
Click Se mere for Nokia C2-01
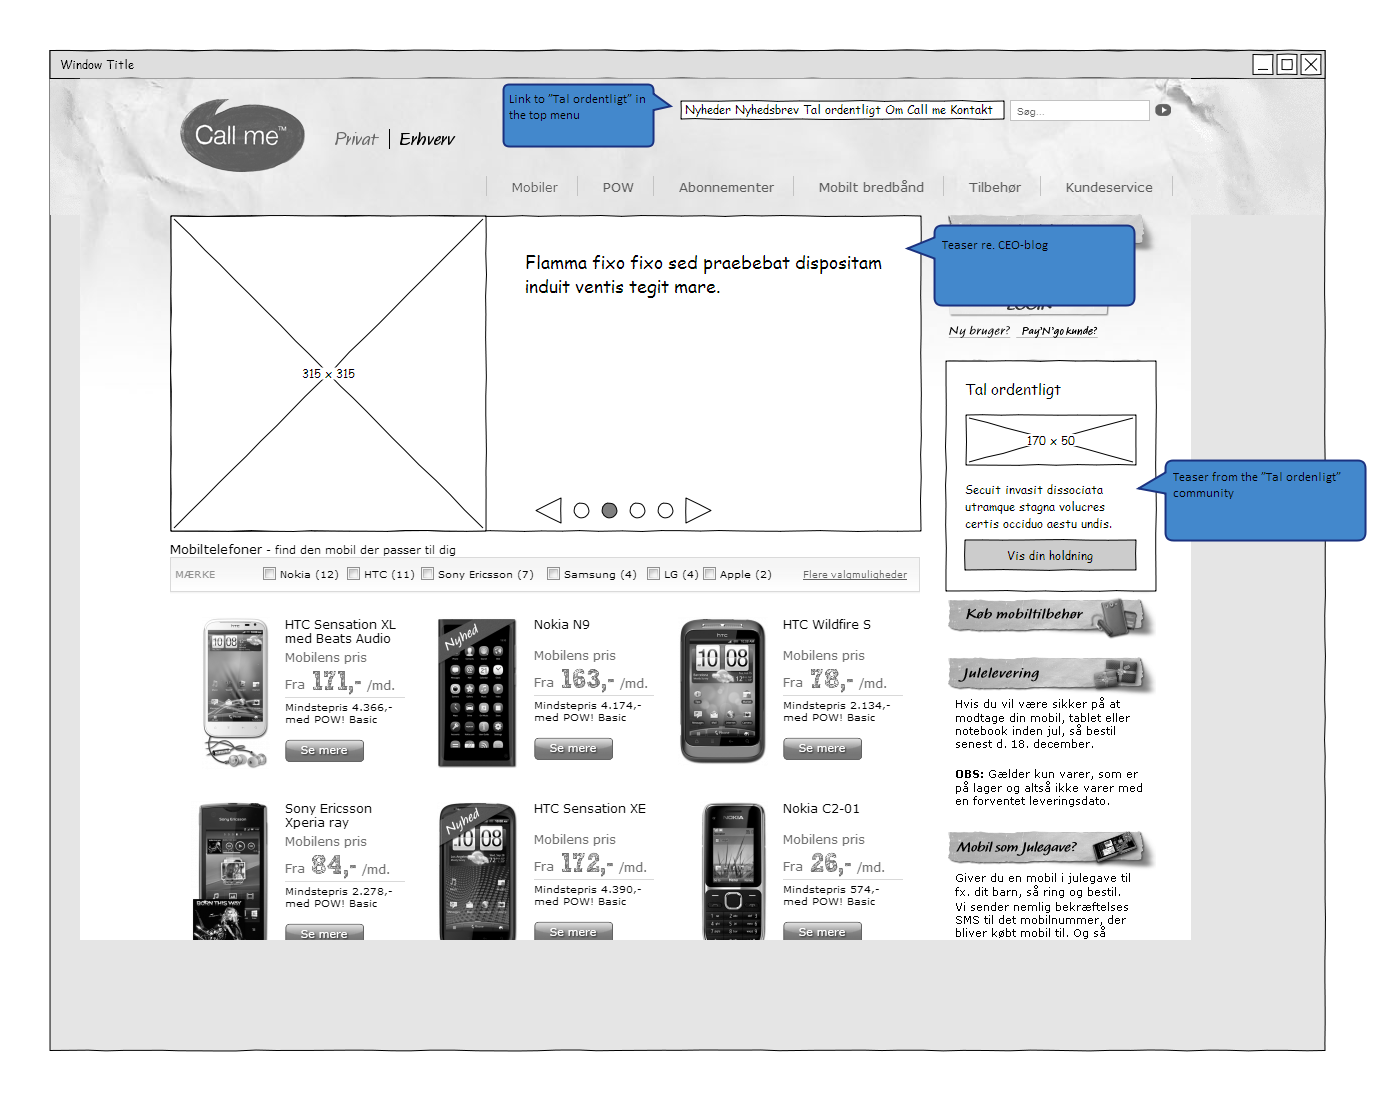822,931
